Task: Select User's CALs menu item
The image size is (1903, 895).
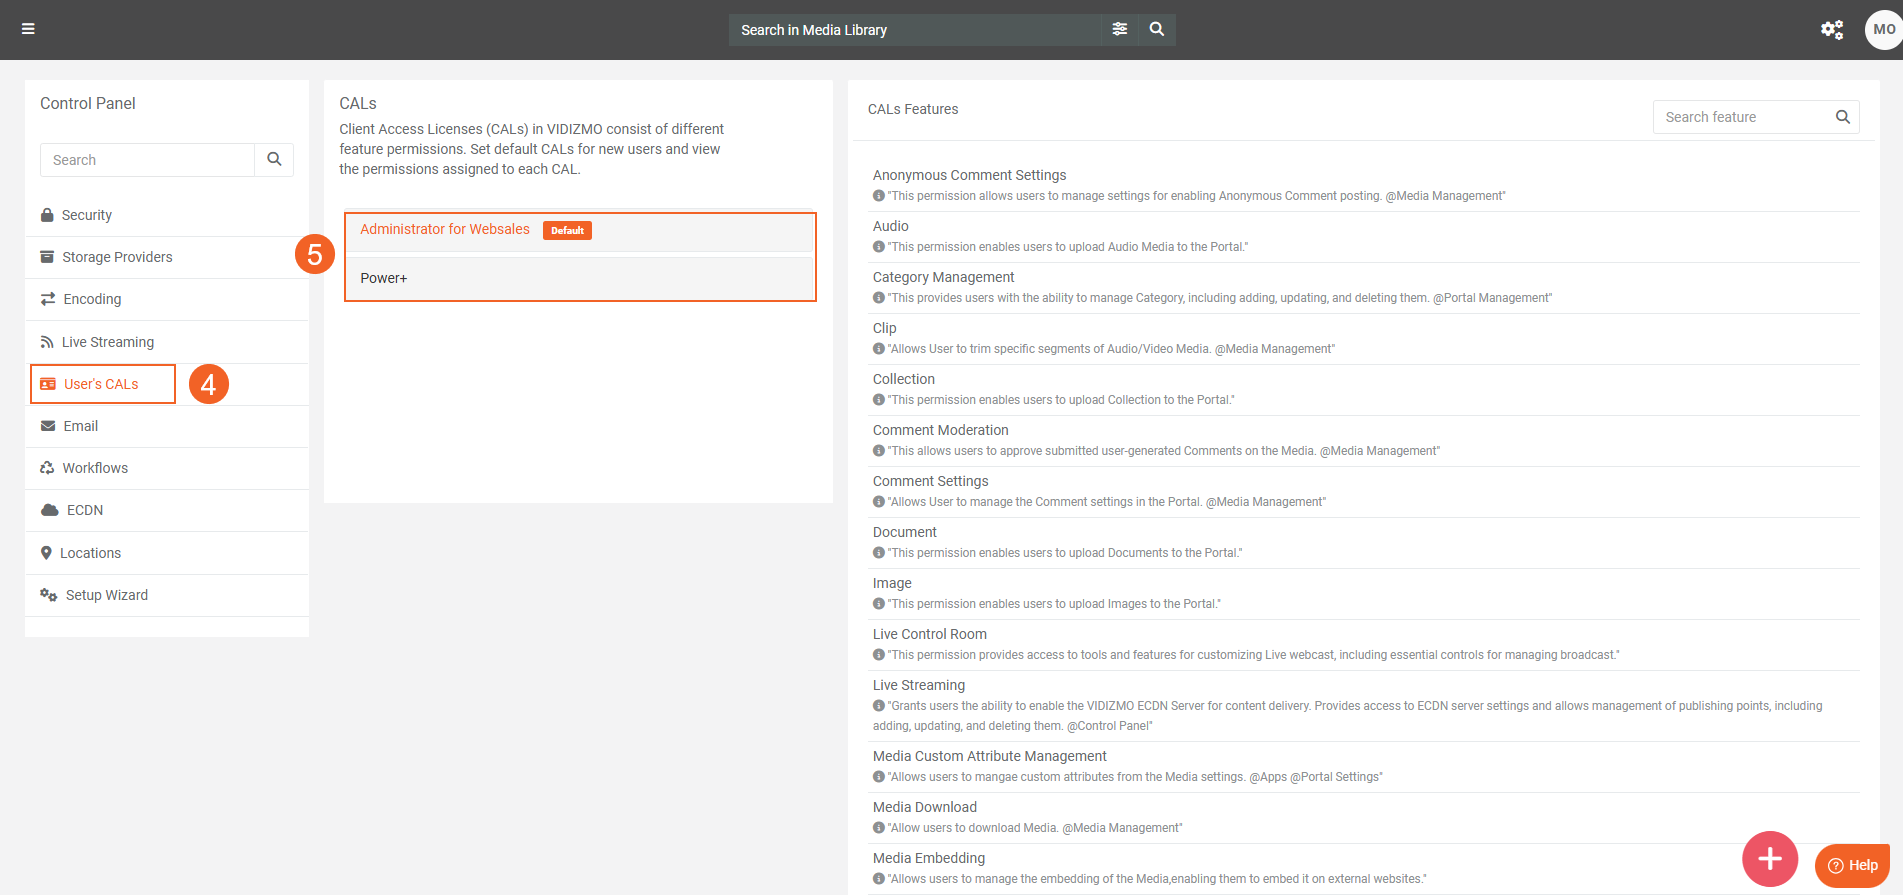Action: coord(101,384)
